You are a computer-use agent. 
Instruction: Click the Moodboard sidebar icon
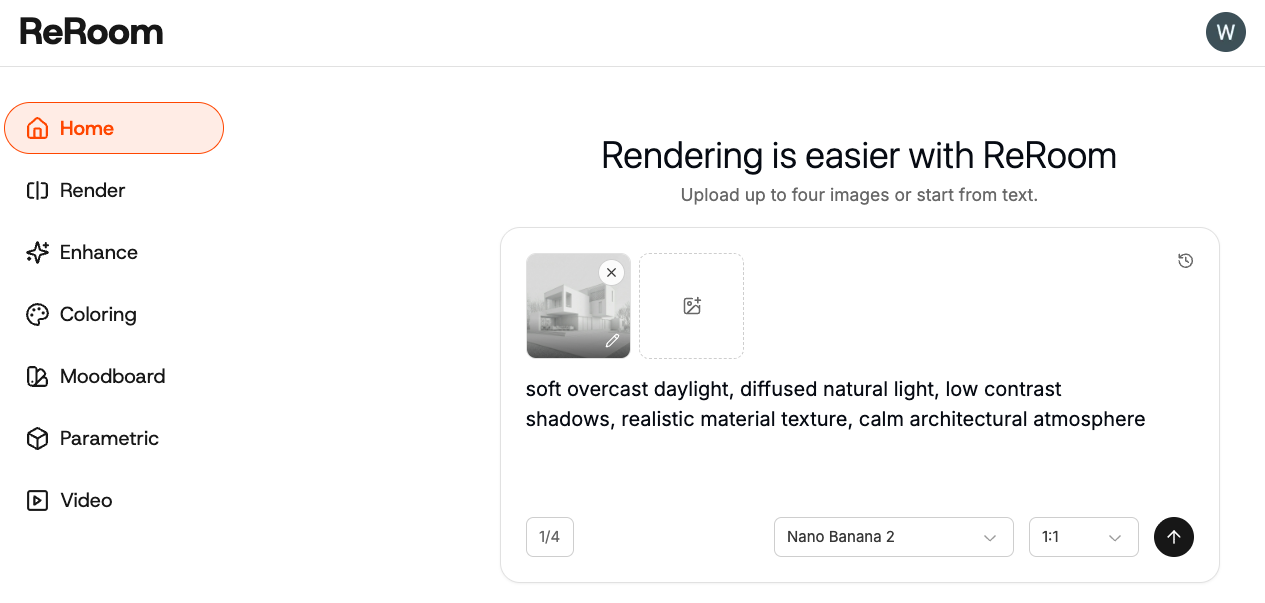point(37,377)
